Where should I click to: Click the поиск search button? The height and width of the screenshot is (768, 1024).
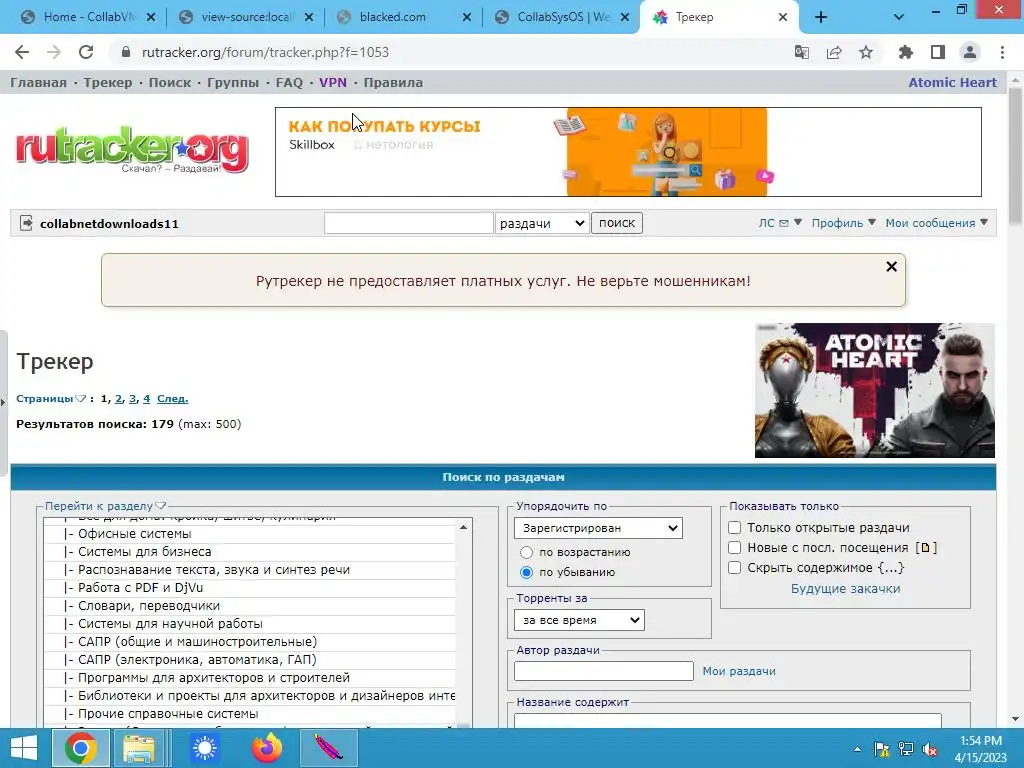pyautogui.click(x=617, y=223)
